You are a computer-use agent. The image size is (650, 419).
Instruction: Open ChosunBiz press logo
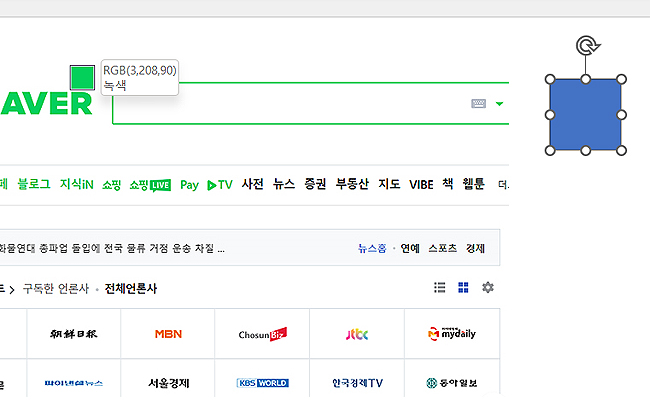[263, 334]
